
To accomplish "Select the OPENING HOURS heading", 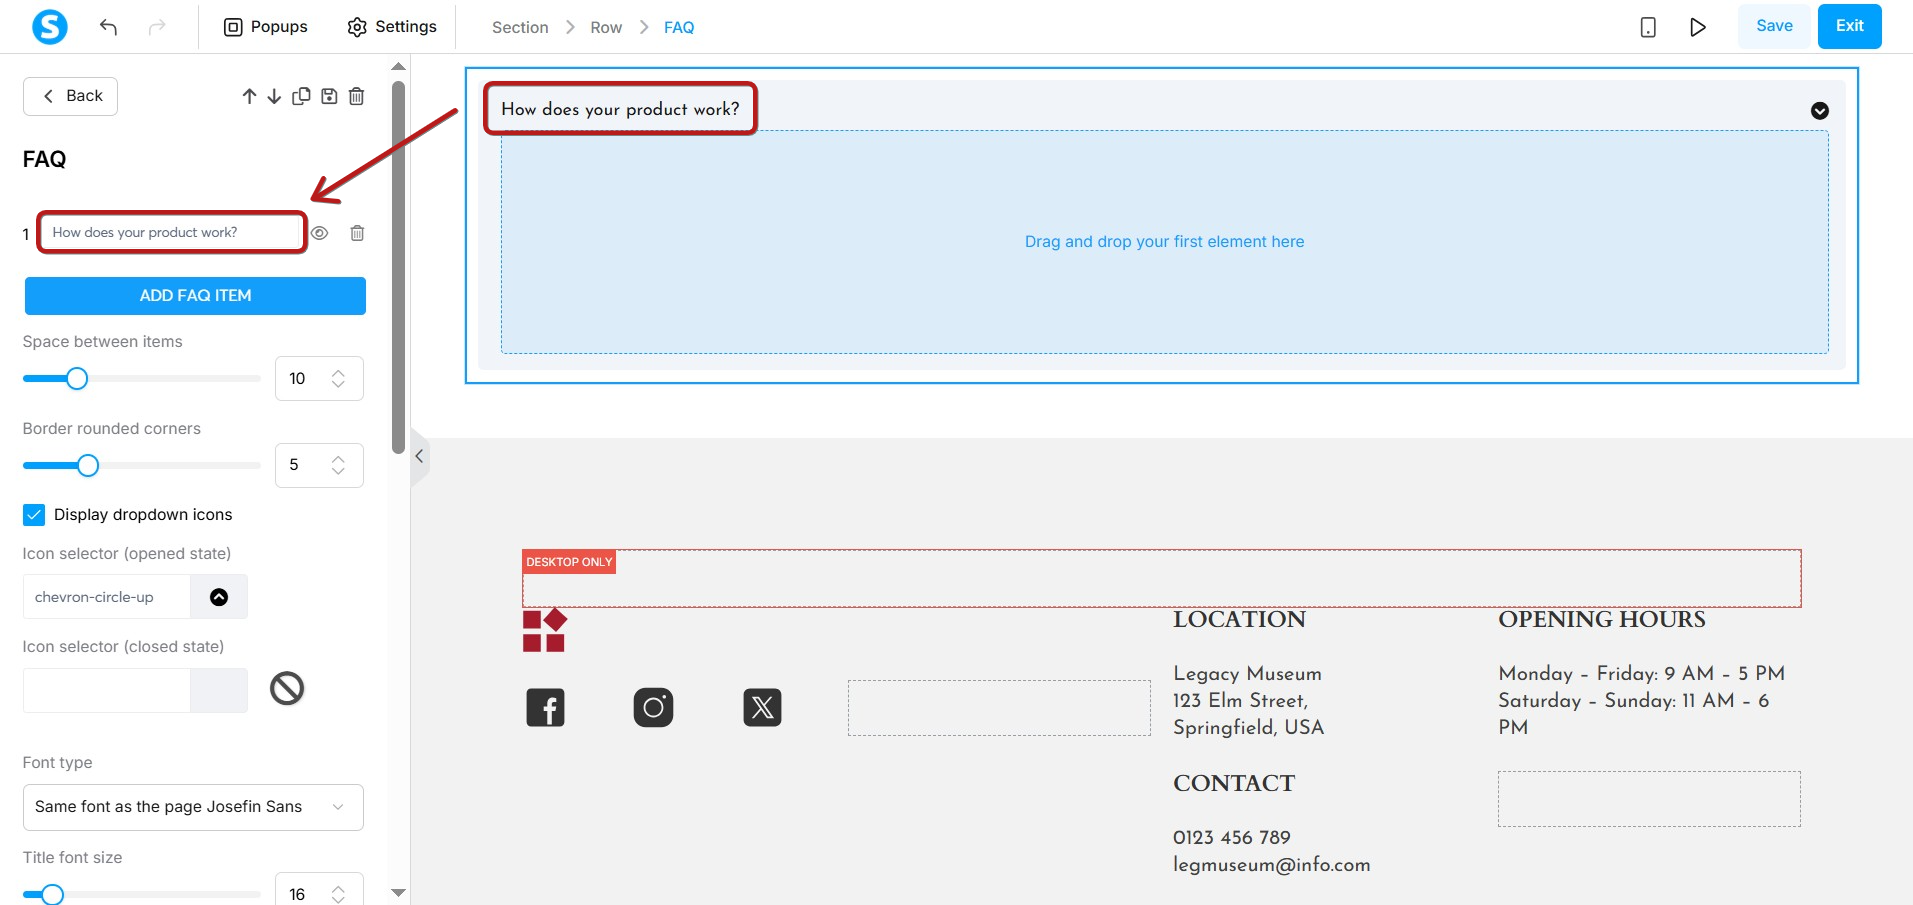I will [1602, 620].
